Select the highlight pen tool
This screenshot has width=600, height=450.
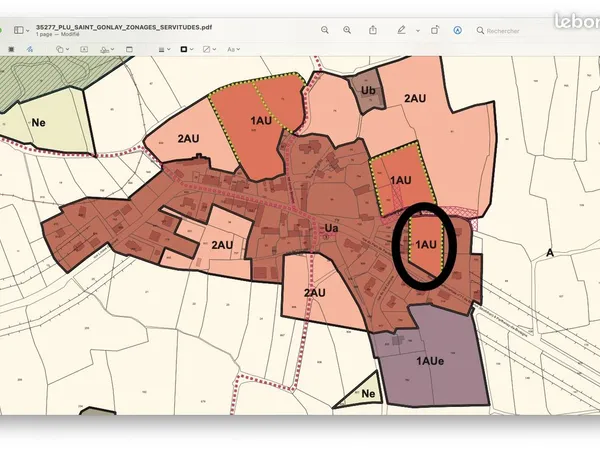(401, 30)
